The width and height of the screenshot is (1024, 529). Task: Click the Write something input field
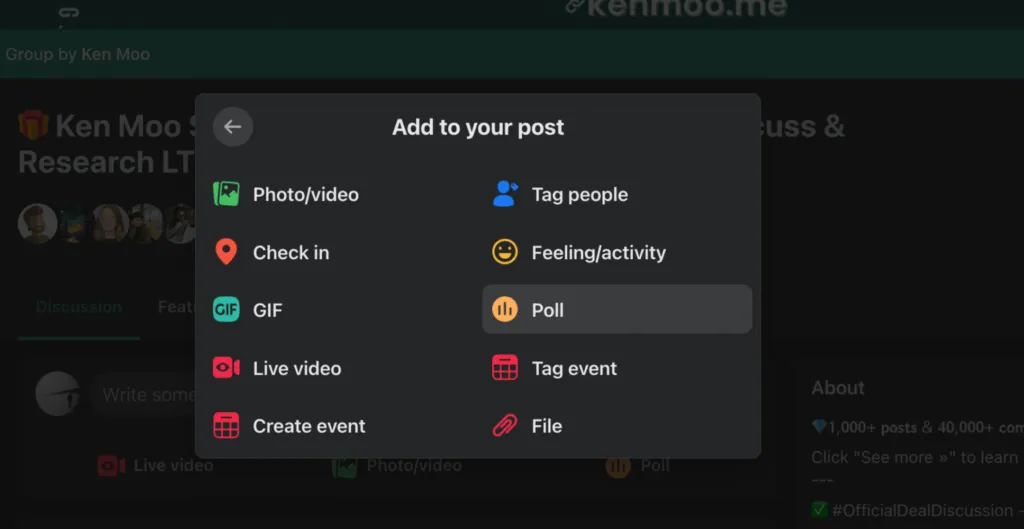(145, 395)
